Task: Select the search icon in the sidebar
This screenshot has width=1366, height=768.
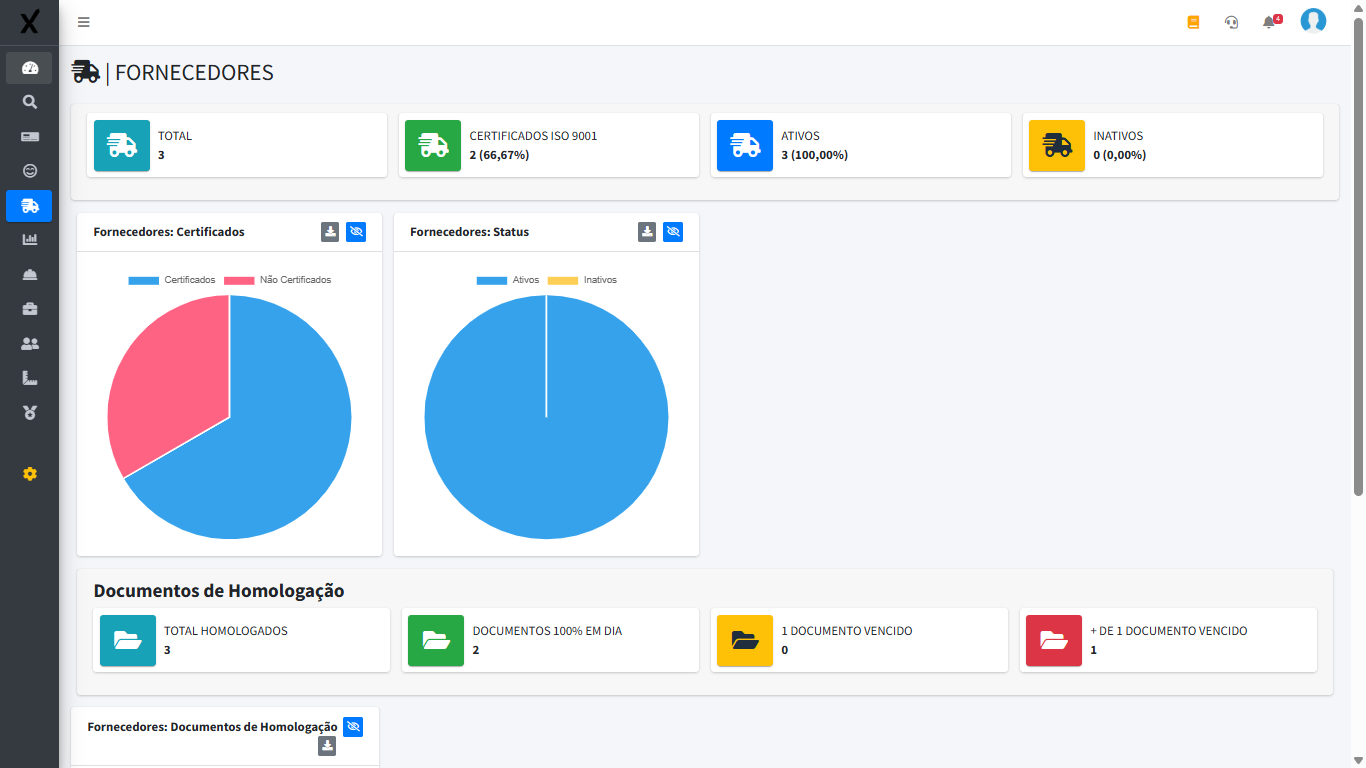Action: pyautogui.click(x=29, y=101)
